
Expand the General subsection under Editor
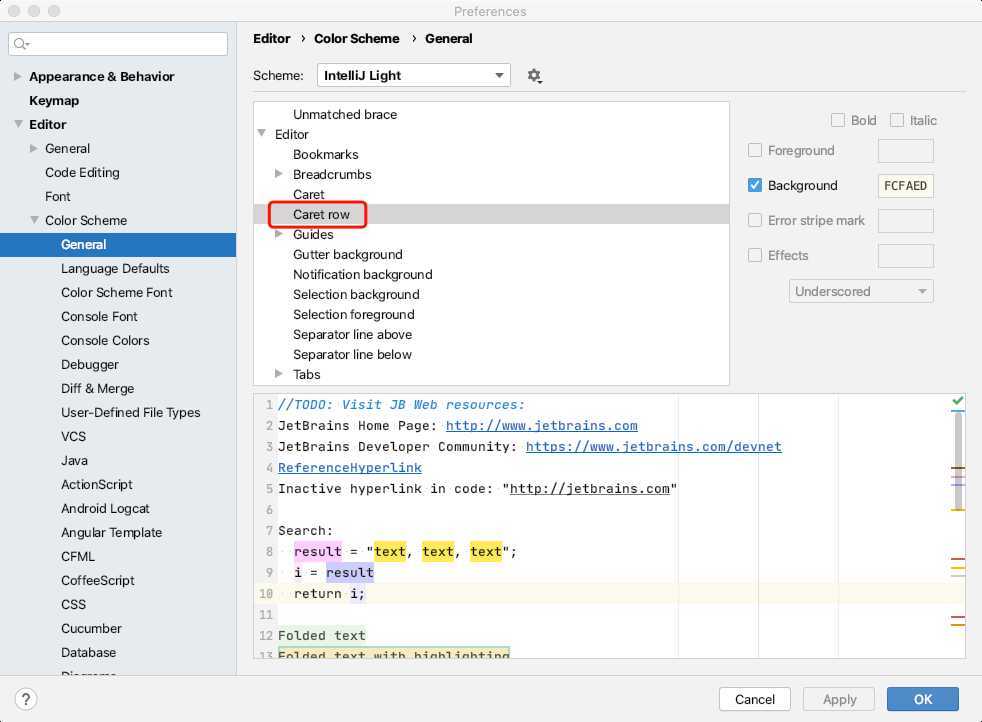[x=33, y=148]
